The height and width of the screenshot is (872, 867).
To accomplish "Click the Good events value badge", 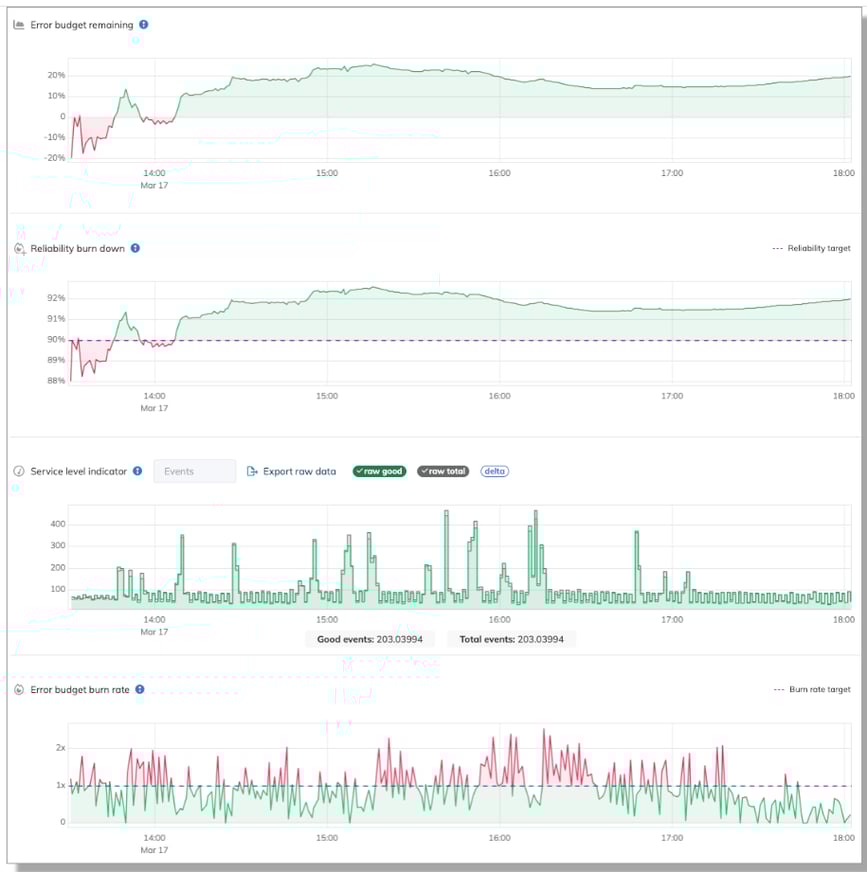I will click(x=370, y=639).
